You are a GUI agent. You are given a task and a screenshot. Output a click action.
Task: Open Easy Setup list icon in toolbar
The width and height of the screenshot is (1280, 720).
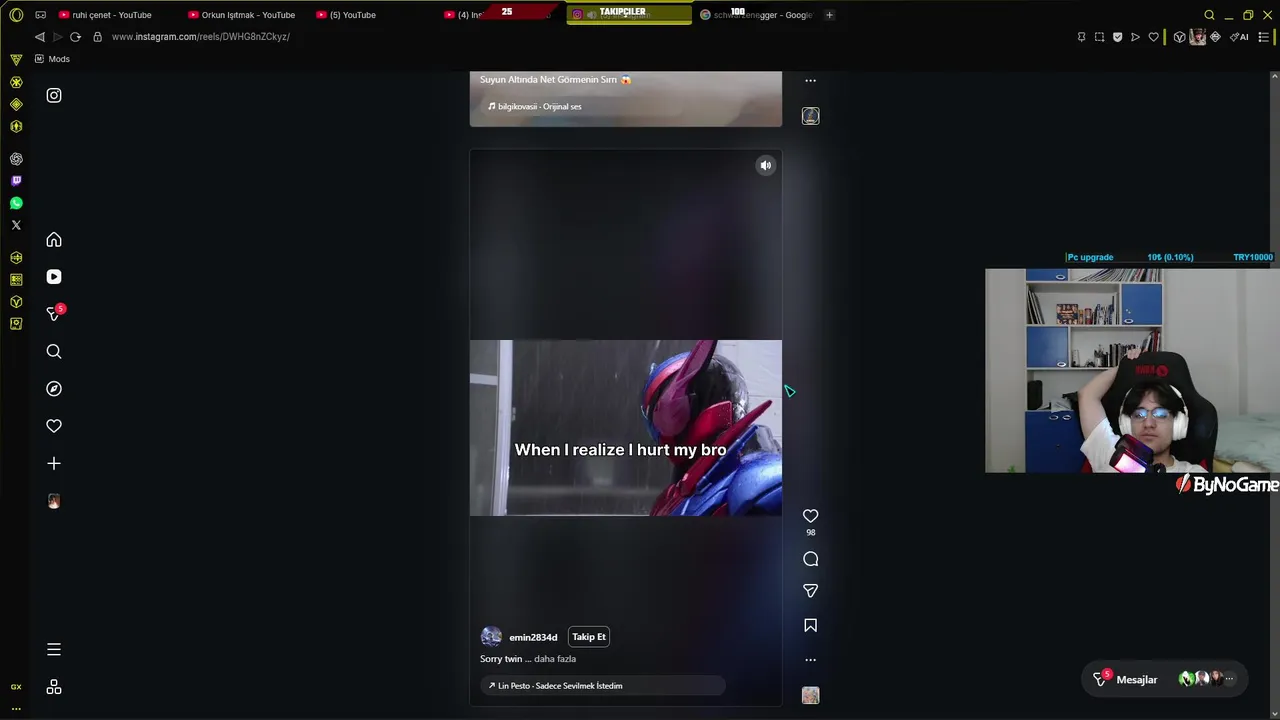1264,37
